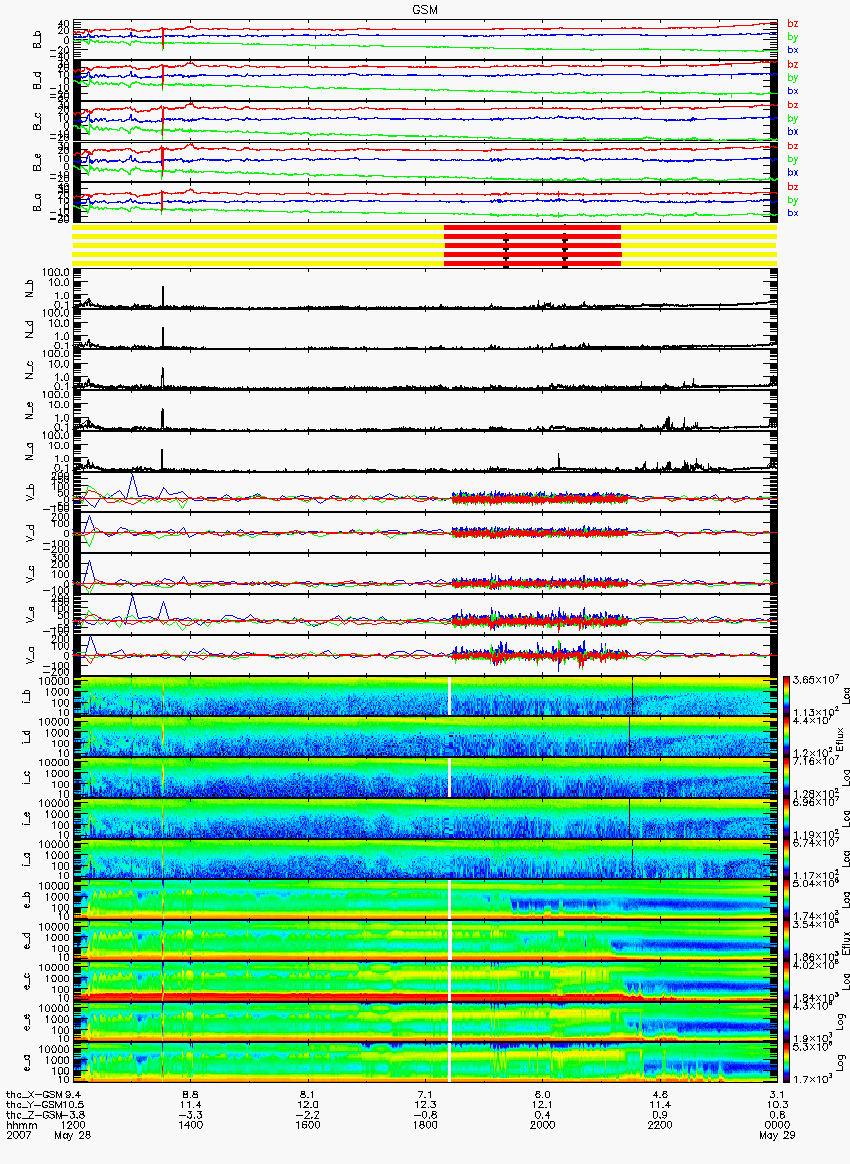
Task: Select the e_e electron spectrogram label
Action: pos(26,1023)
